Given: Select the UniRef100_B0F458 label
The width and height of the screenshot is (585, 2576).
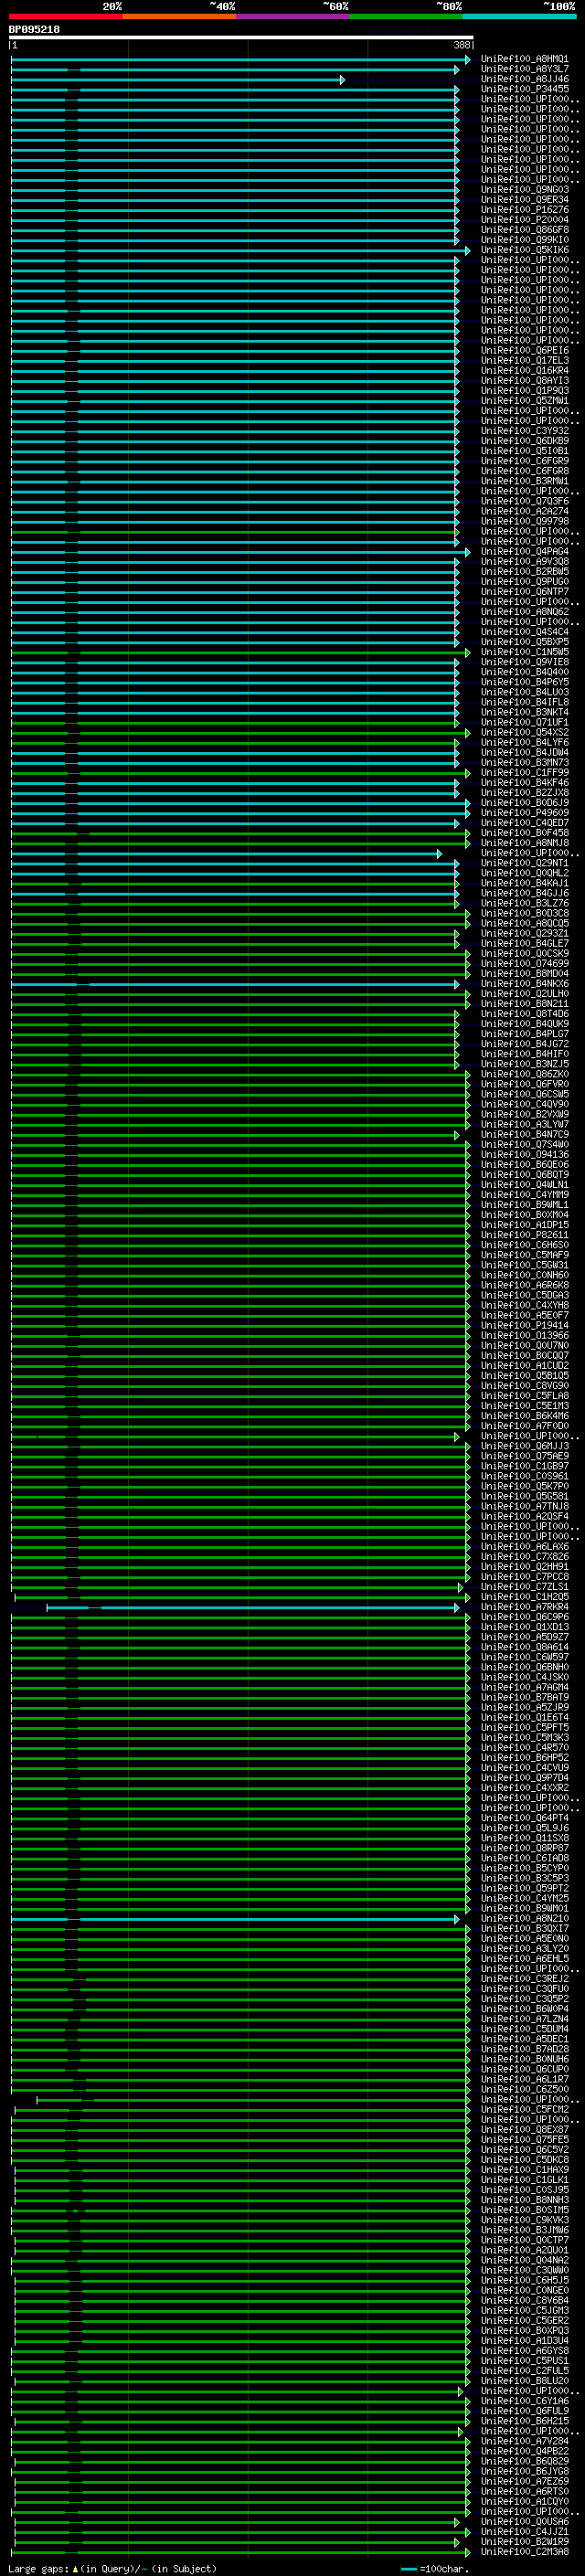Looking at the screenshot, I should click(x=524, y=833).
